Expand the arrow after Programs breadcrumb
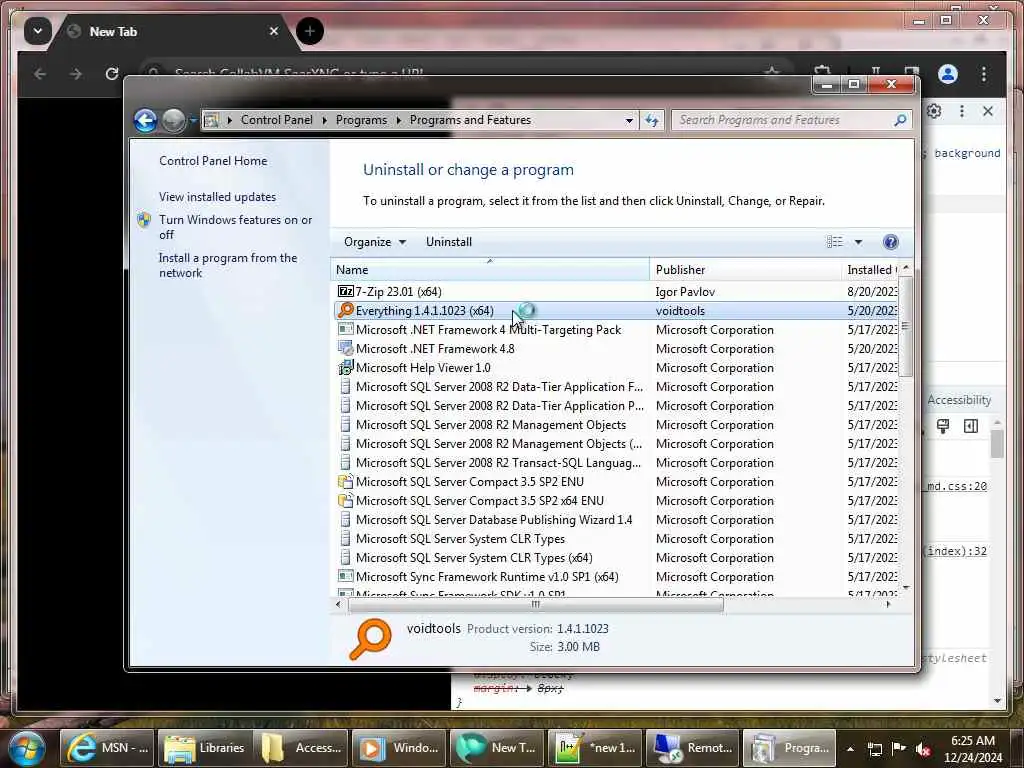The image size is (1024, 768). (x=398, y=120)
